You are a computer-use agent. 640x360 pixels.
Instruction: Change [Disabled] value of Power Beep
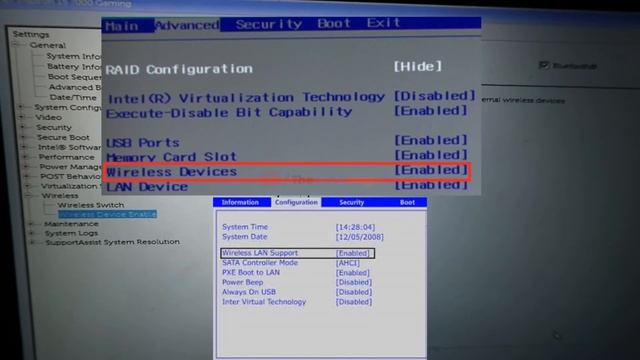[x=354, y=282]
